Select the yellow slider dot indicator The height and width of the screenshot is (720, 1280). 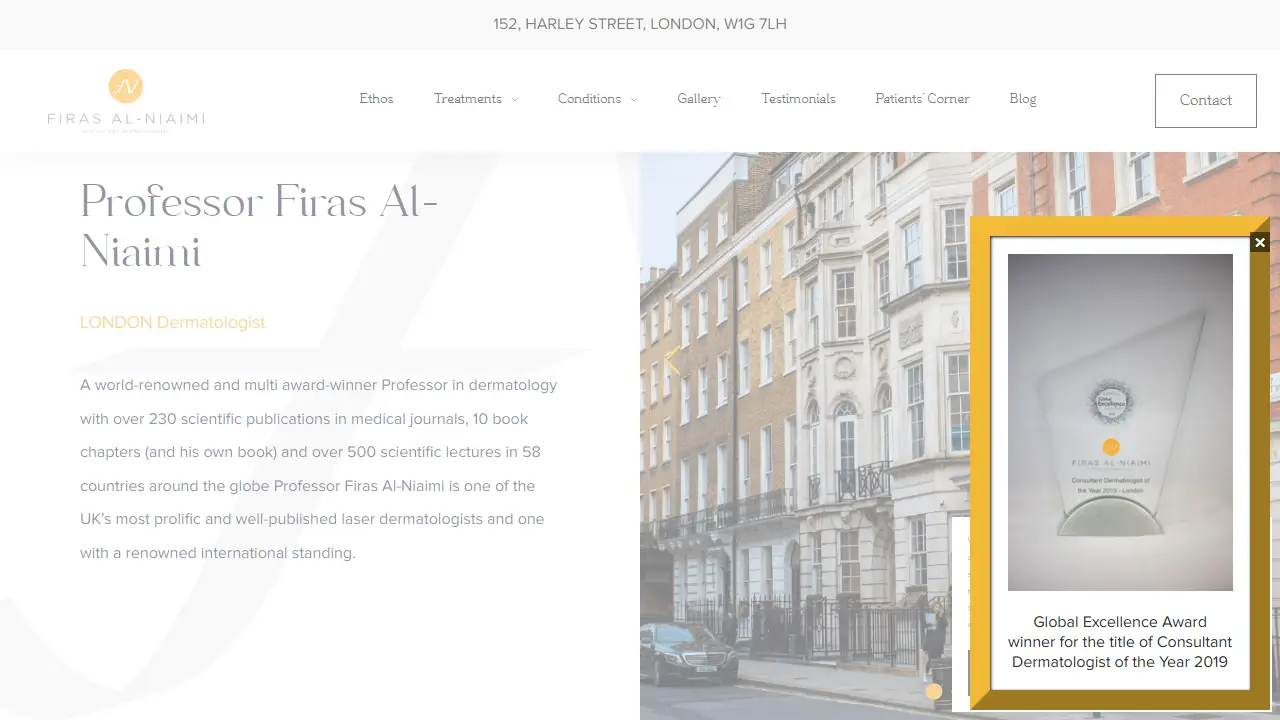point(934,691)
